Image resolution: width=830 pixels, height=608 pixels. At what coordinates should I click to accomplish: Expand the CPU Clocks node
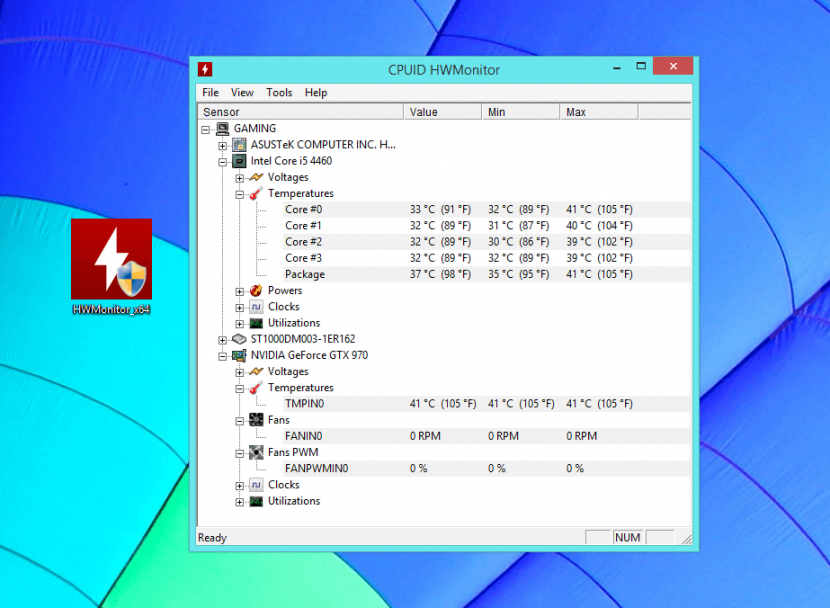tap(240, 307)
